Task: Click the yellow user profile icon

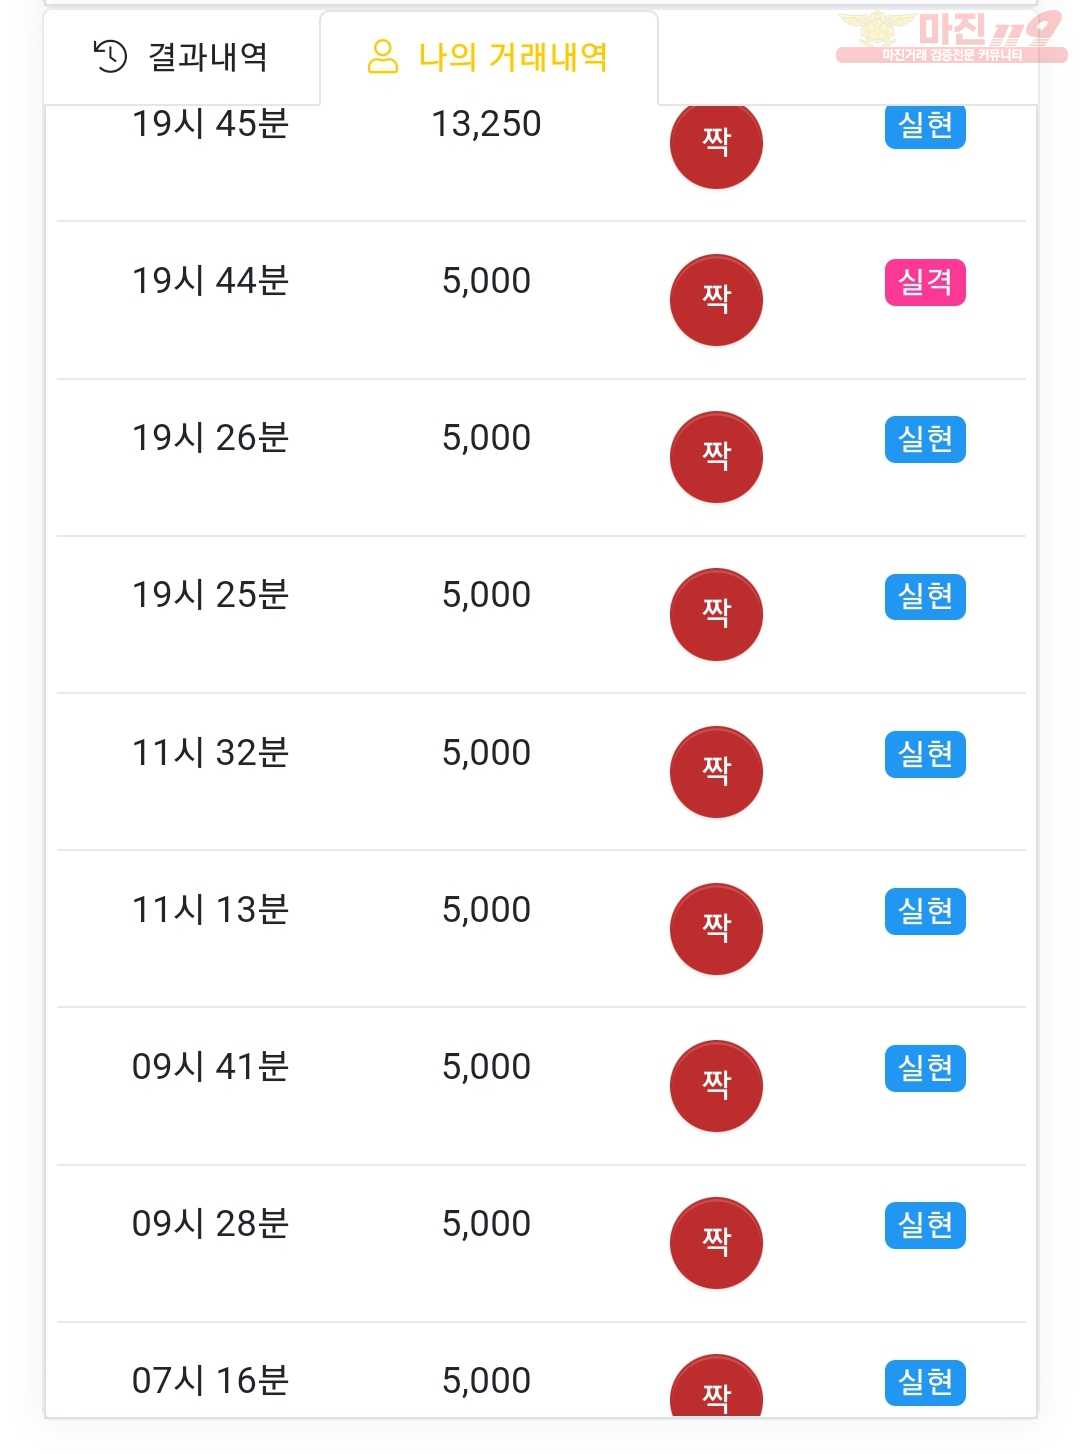Action: (383, 57)
